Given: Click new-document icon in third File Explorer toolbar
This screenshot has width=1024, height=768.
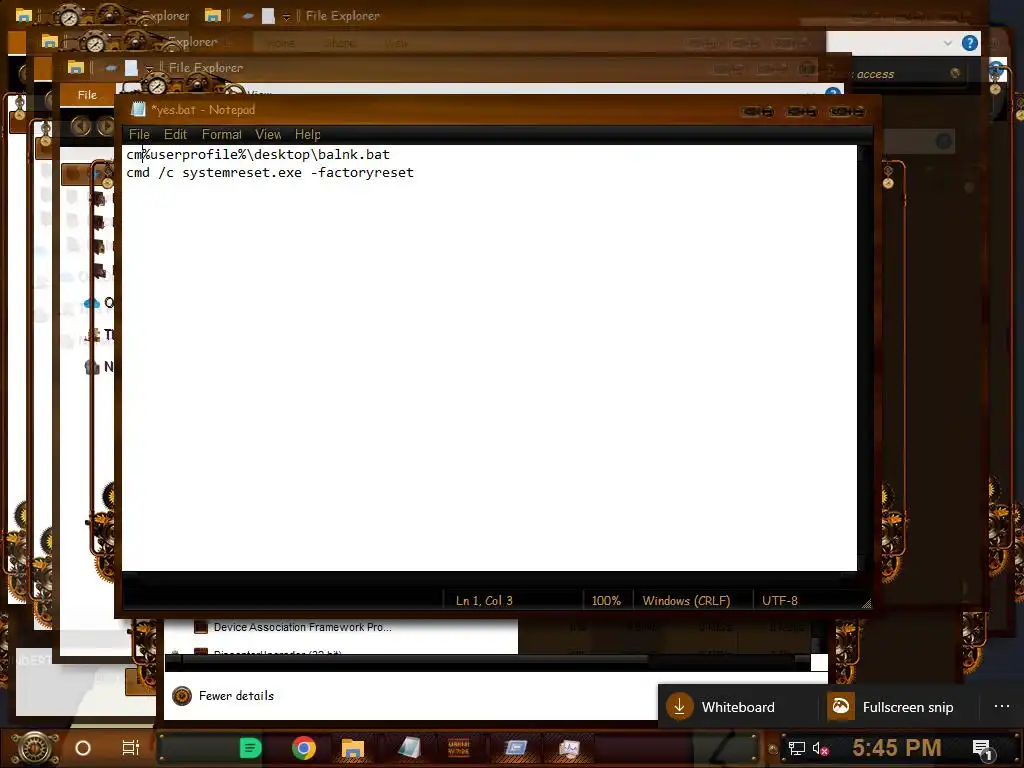Looking at the screenshot, I should click(x=131, y=68).
